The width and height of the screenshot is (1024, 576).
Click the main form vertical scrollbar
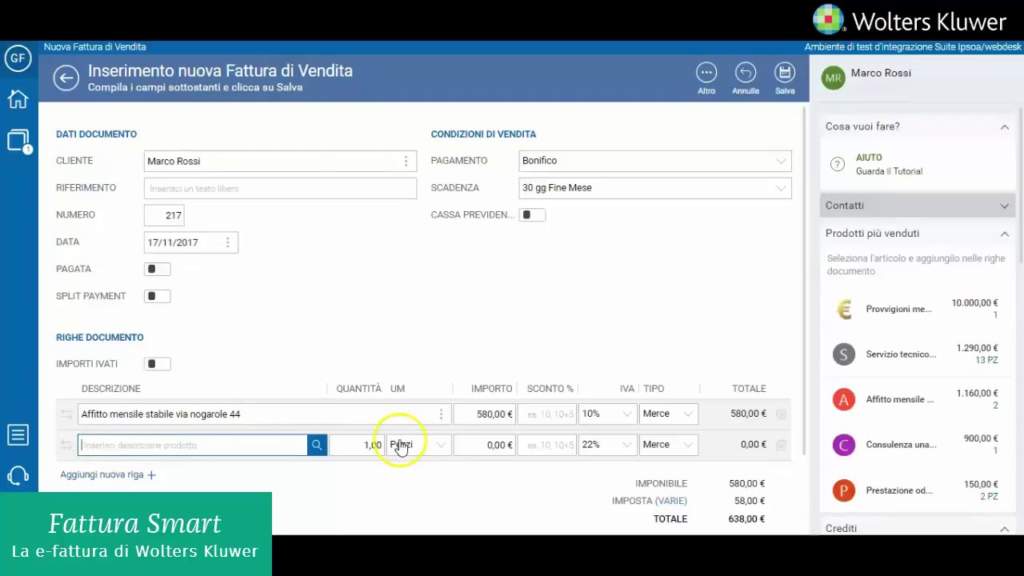click(804, 281)
